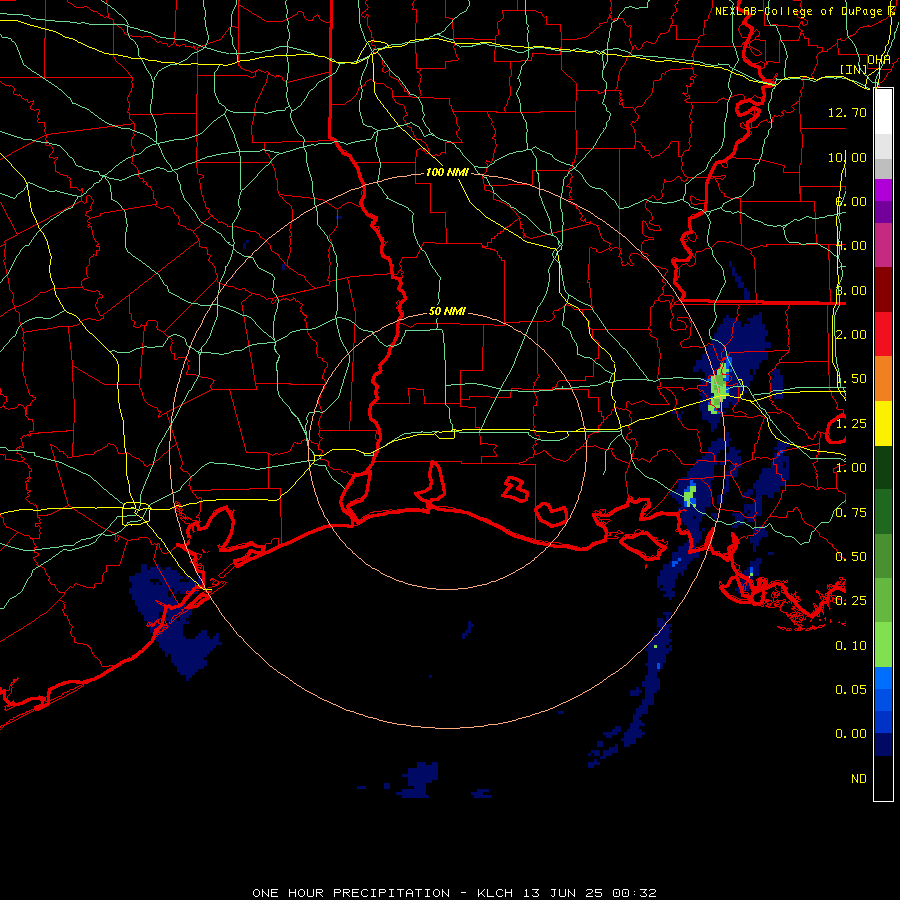Image resolution: width=900 pixels, height=900 pixels.
Task: Select the pink 4.00 inch legend color
Action: 883,246
